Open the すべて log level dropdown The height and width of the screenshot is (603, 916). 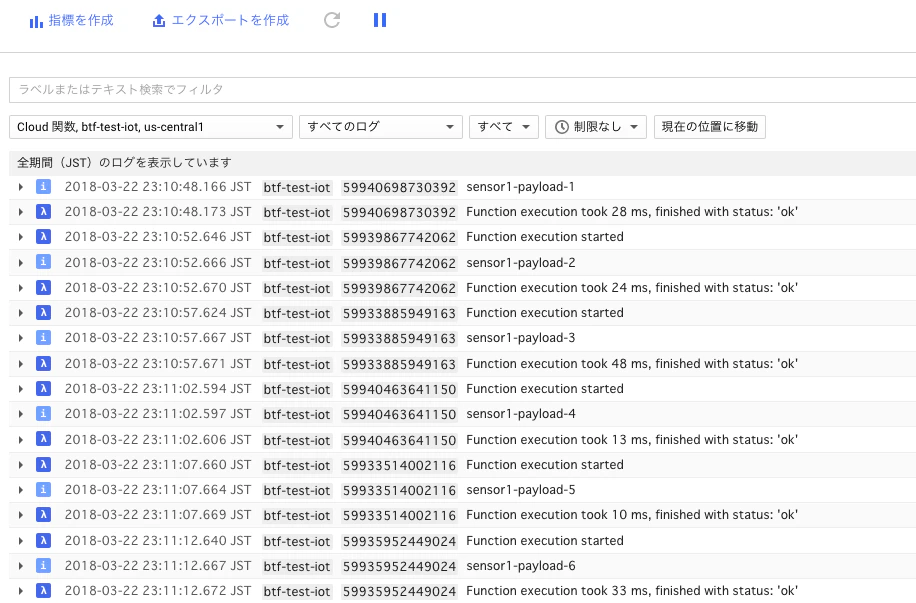click(x=504, y=127)
